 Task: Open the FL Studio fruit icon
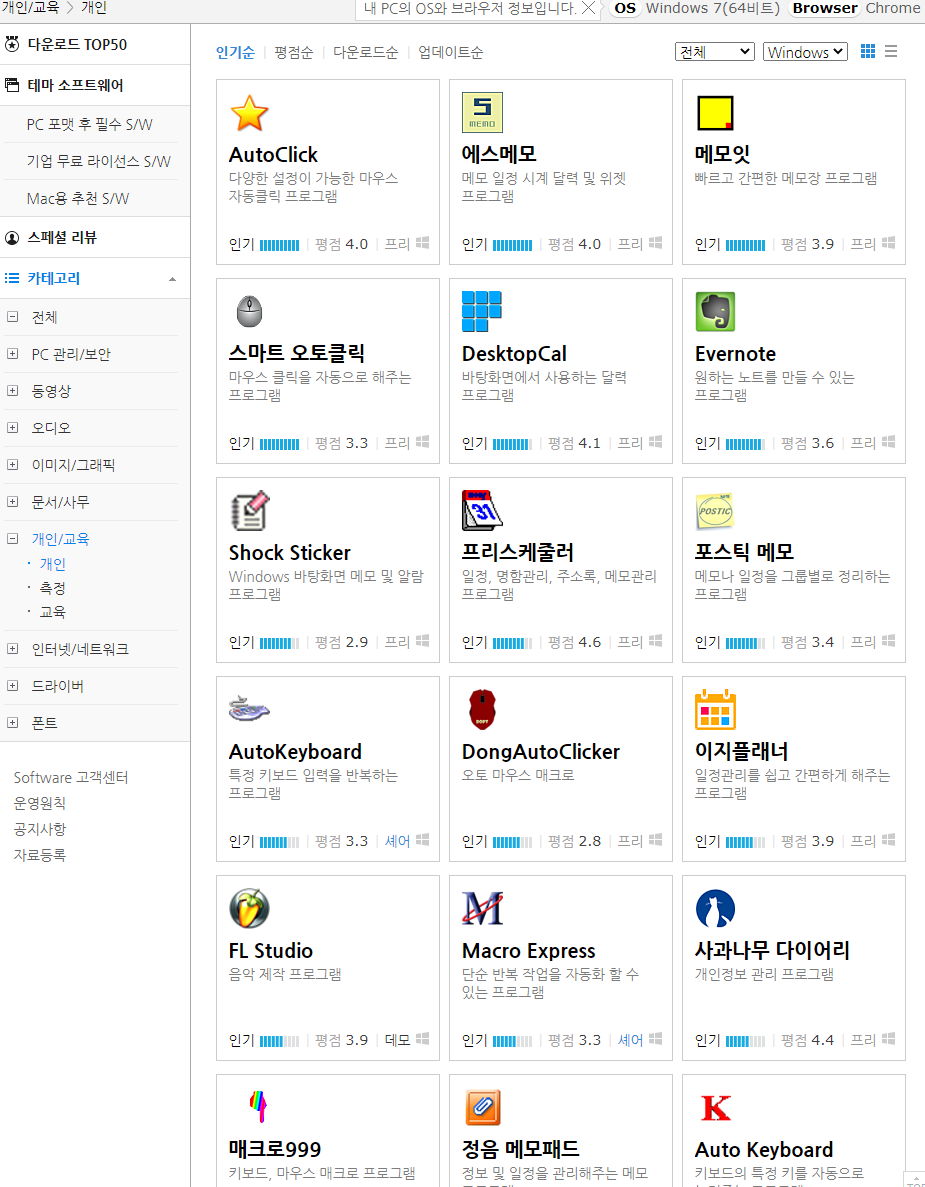coord(249,908)
